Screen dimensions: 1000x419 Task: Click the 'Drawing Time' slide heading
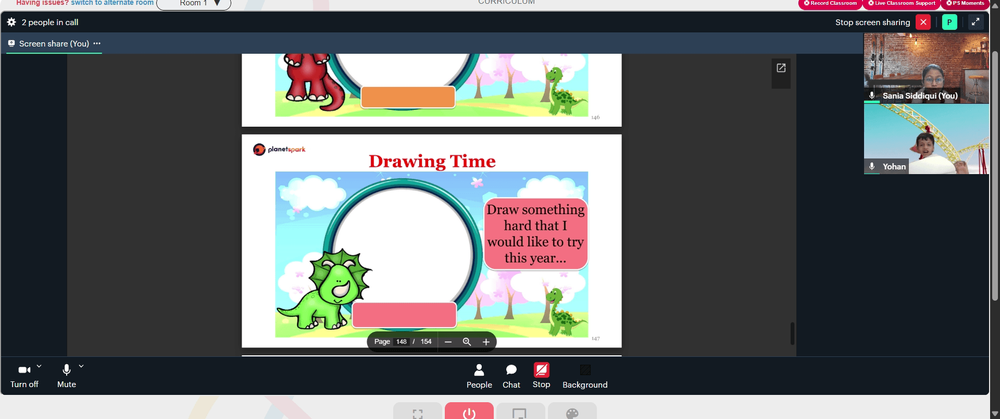tap(432, 161)
